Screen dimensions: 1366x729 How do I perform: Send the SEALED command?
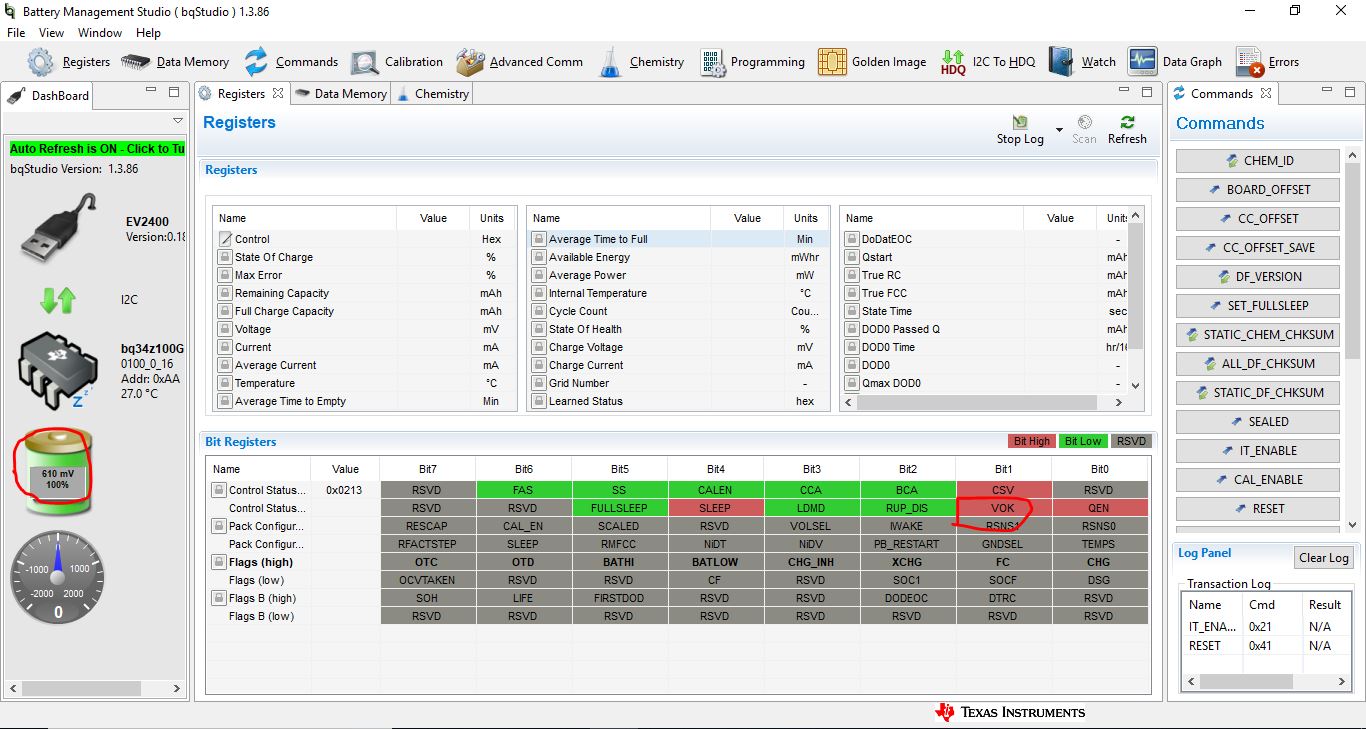(1258, 421)
